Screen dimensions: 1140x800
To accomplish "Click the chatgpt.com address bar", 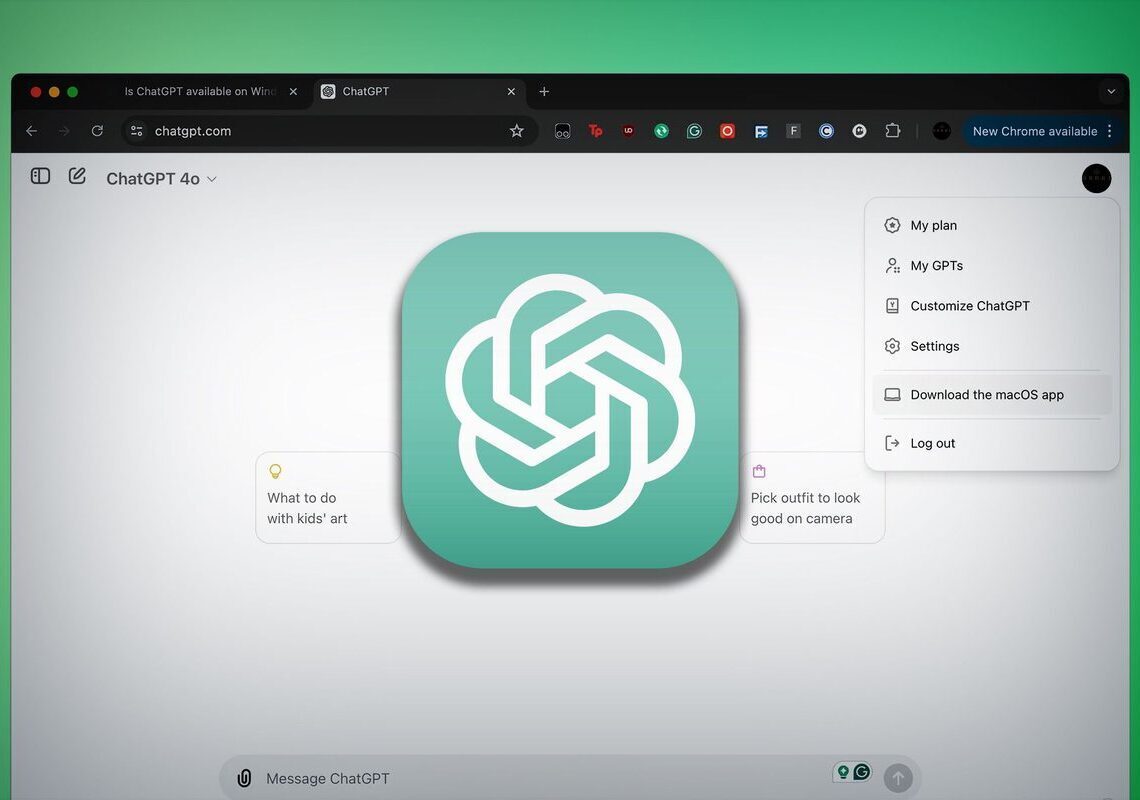I will (327, 131).
